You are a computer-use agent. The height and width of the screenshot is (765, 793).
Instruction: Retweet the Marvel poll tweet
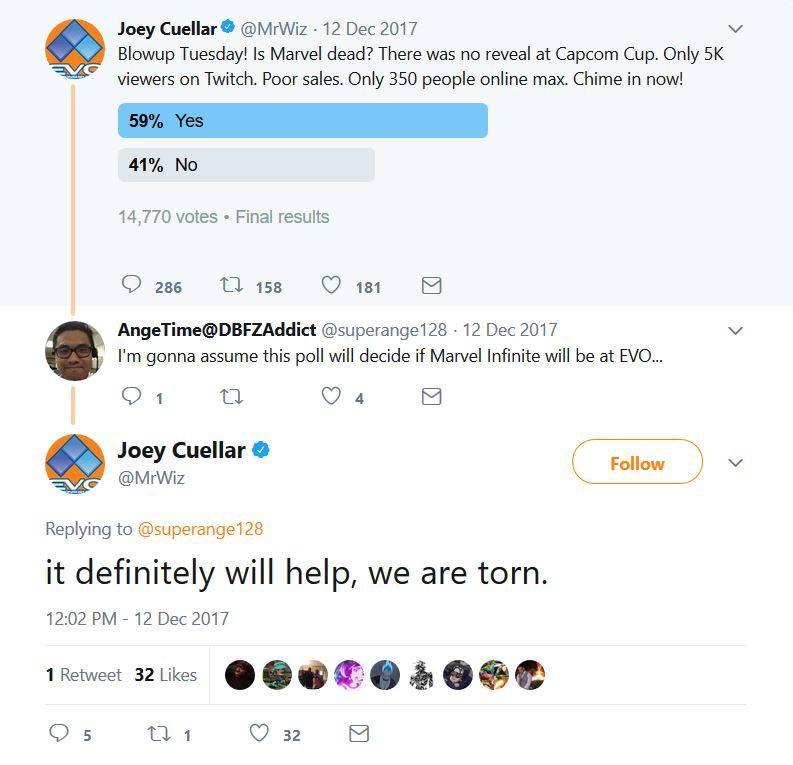point(232,286)
